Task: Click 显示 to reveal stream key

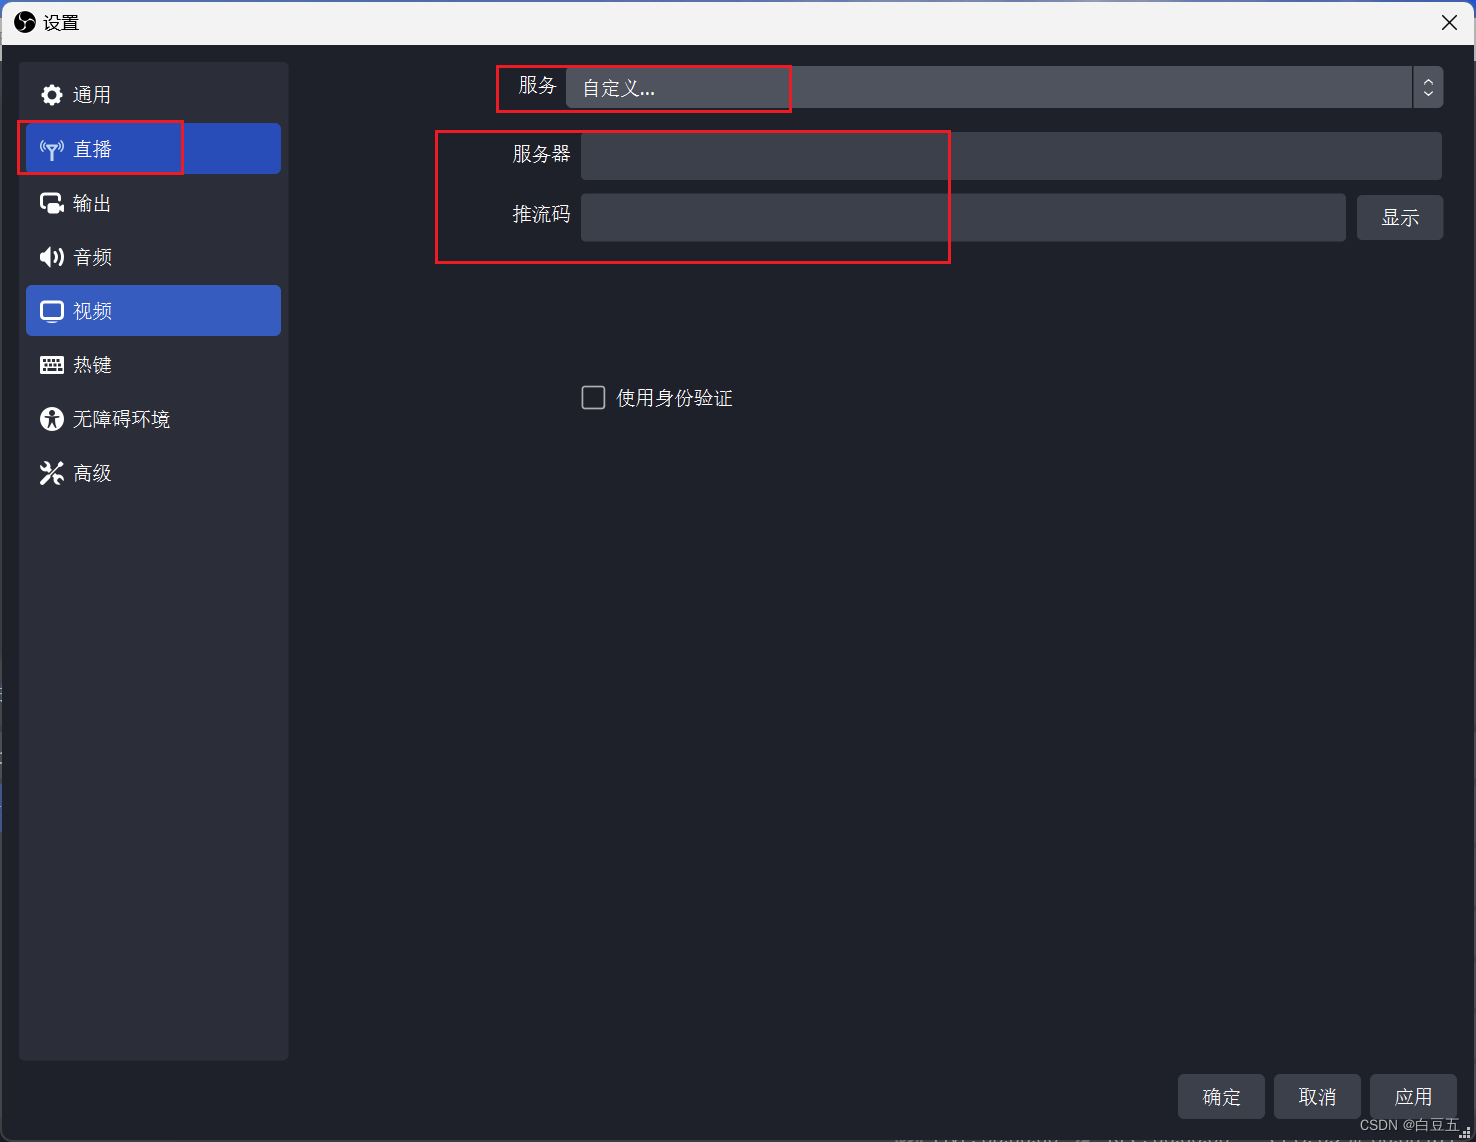Action: pos(1400,218)
